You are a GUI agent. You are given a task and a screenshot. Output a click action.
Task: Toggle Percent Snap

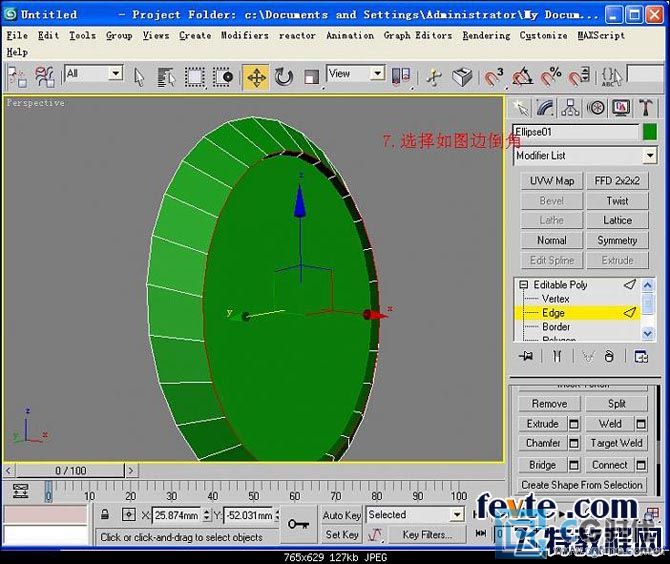550,77
